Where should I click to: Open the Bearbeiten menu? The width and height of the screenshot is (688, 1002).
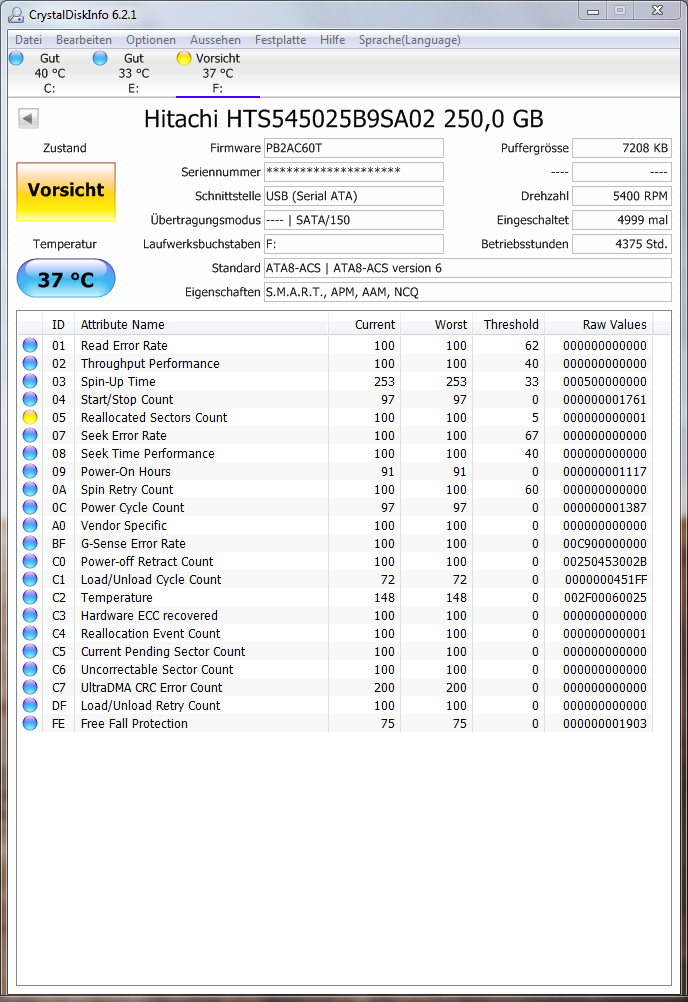point(84,40)
